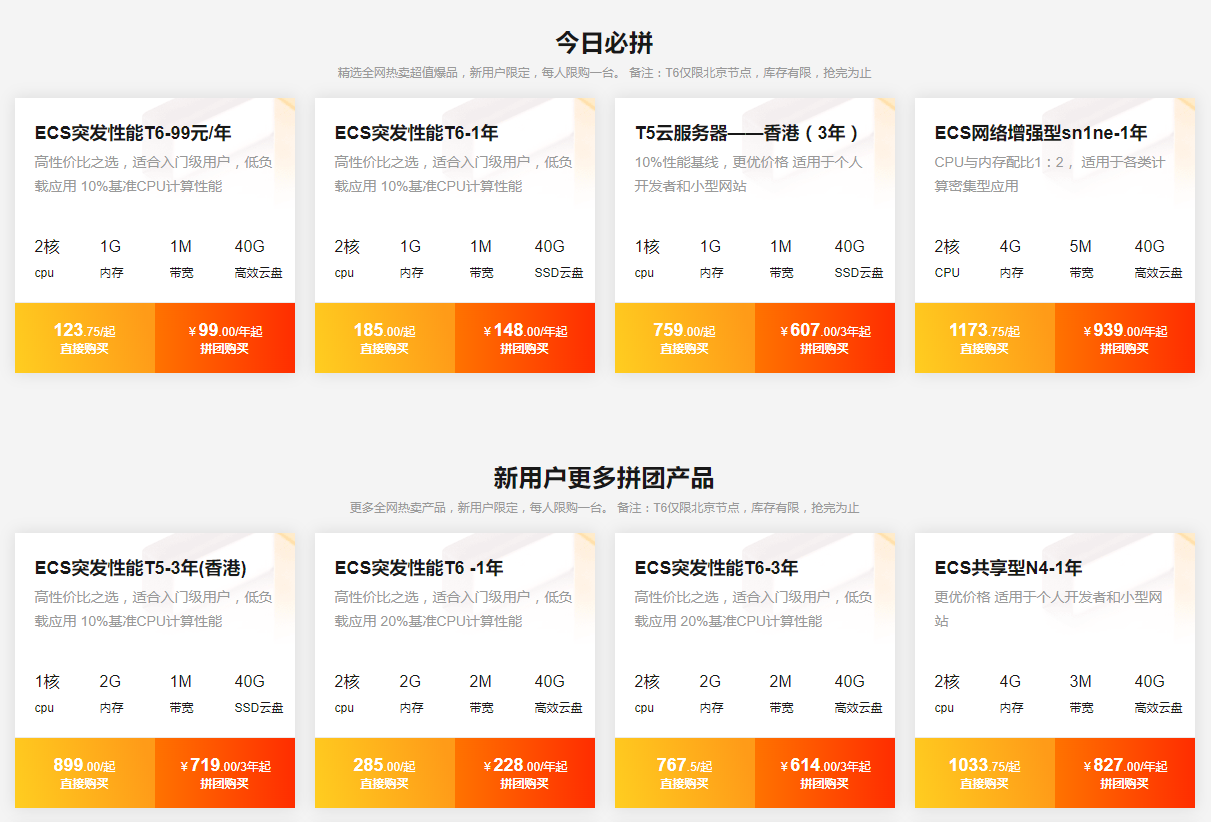Click 今日必拼 section heading
Screen dimensions: 1211x822
(x=605, y=43)
